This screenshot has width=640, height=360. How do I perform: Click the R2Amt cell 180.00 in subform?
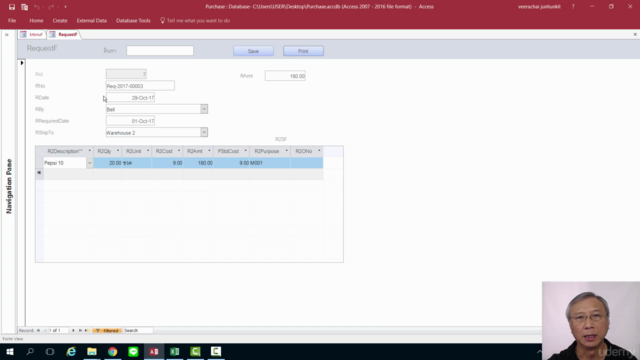click(x=198, y=163)
